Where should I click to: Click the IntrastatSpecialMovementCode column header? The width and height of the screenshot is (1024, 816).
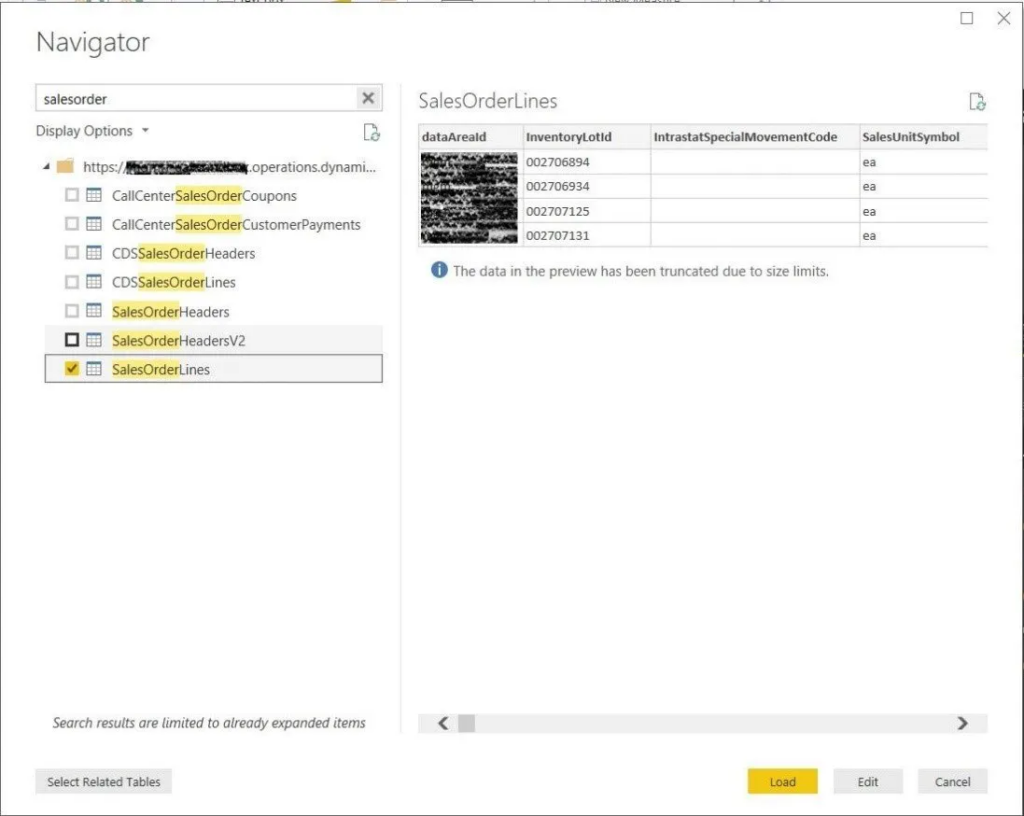[755, 137]
